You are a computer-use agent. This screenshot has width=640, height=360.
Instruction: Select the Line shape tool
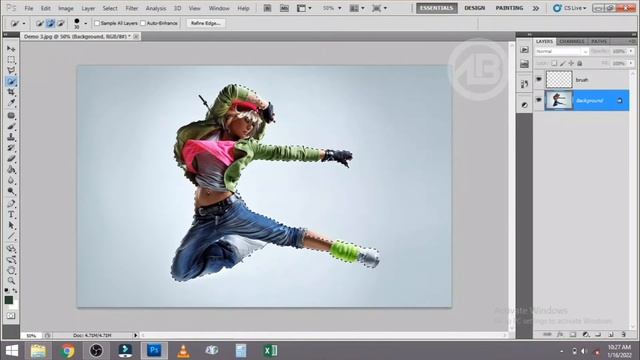11,236
